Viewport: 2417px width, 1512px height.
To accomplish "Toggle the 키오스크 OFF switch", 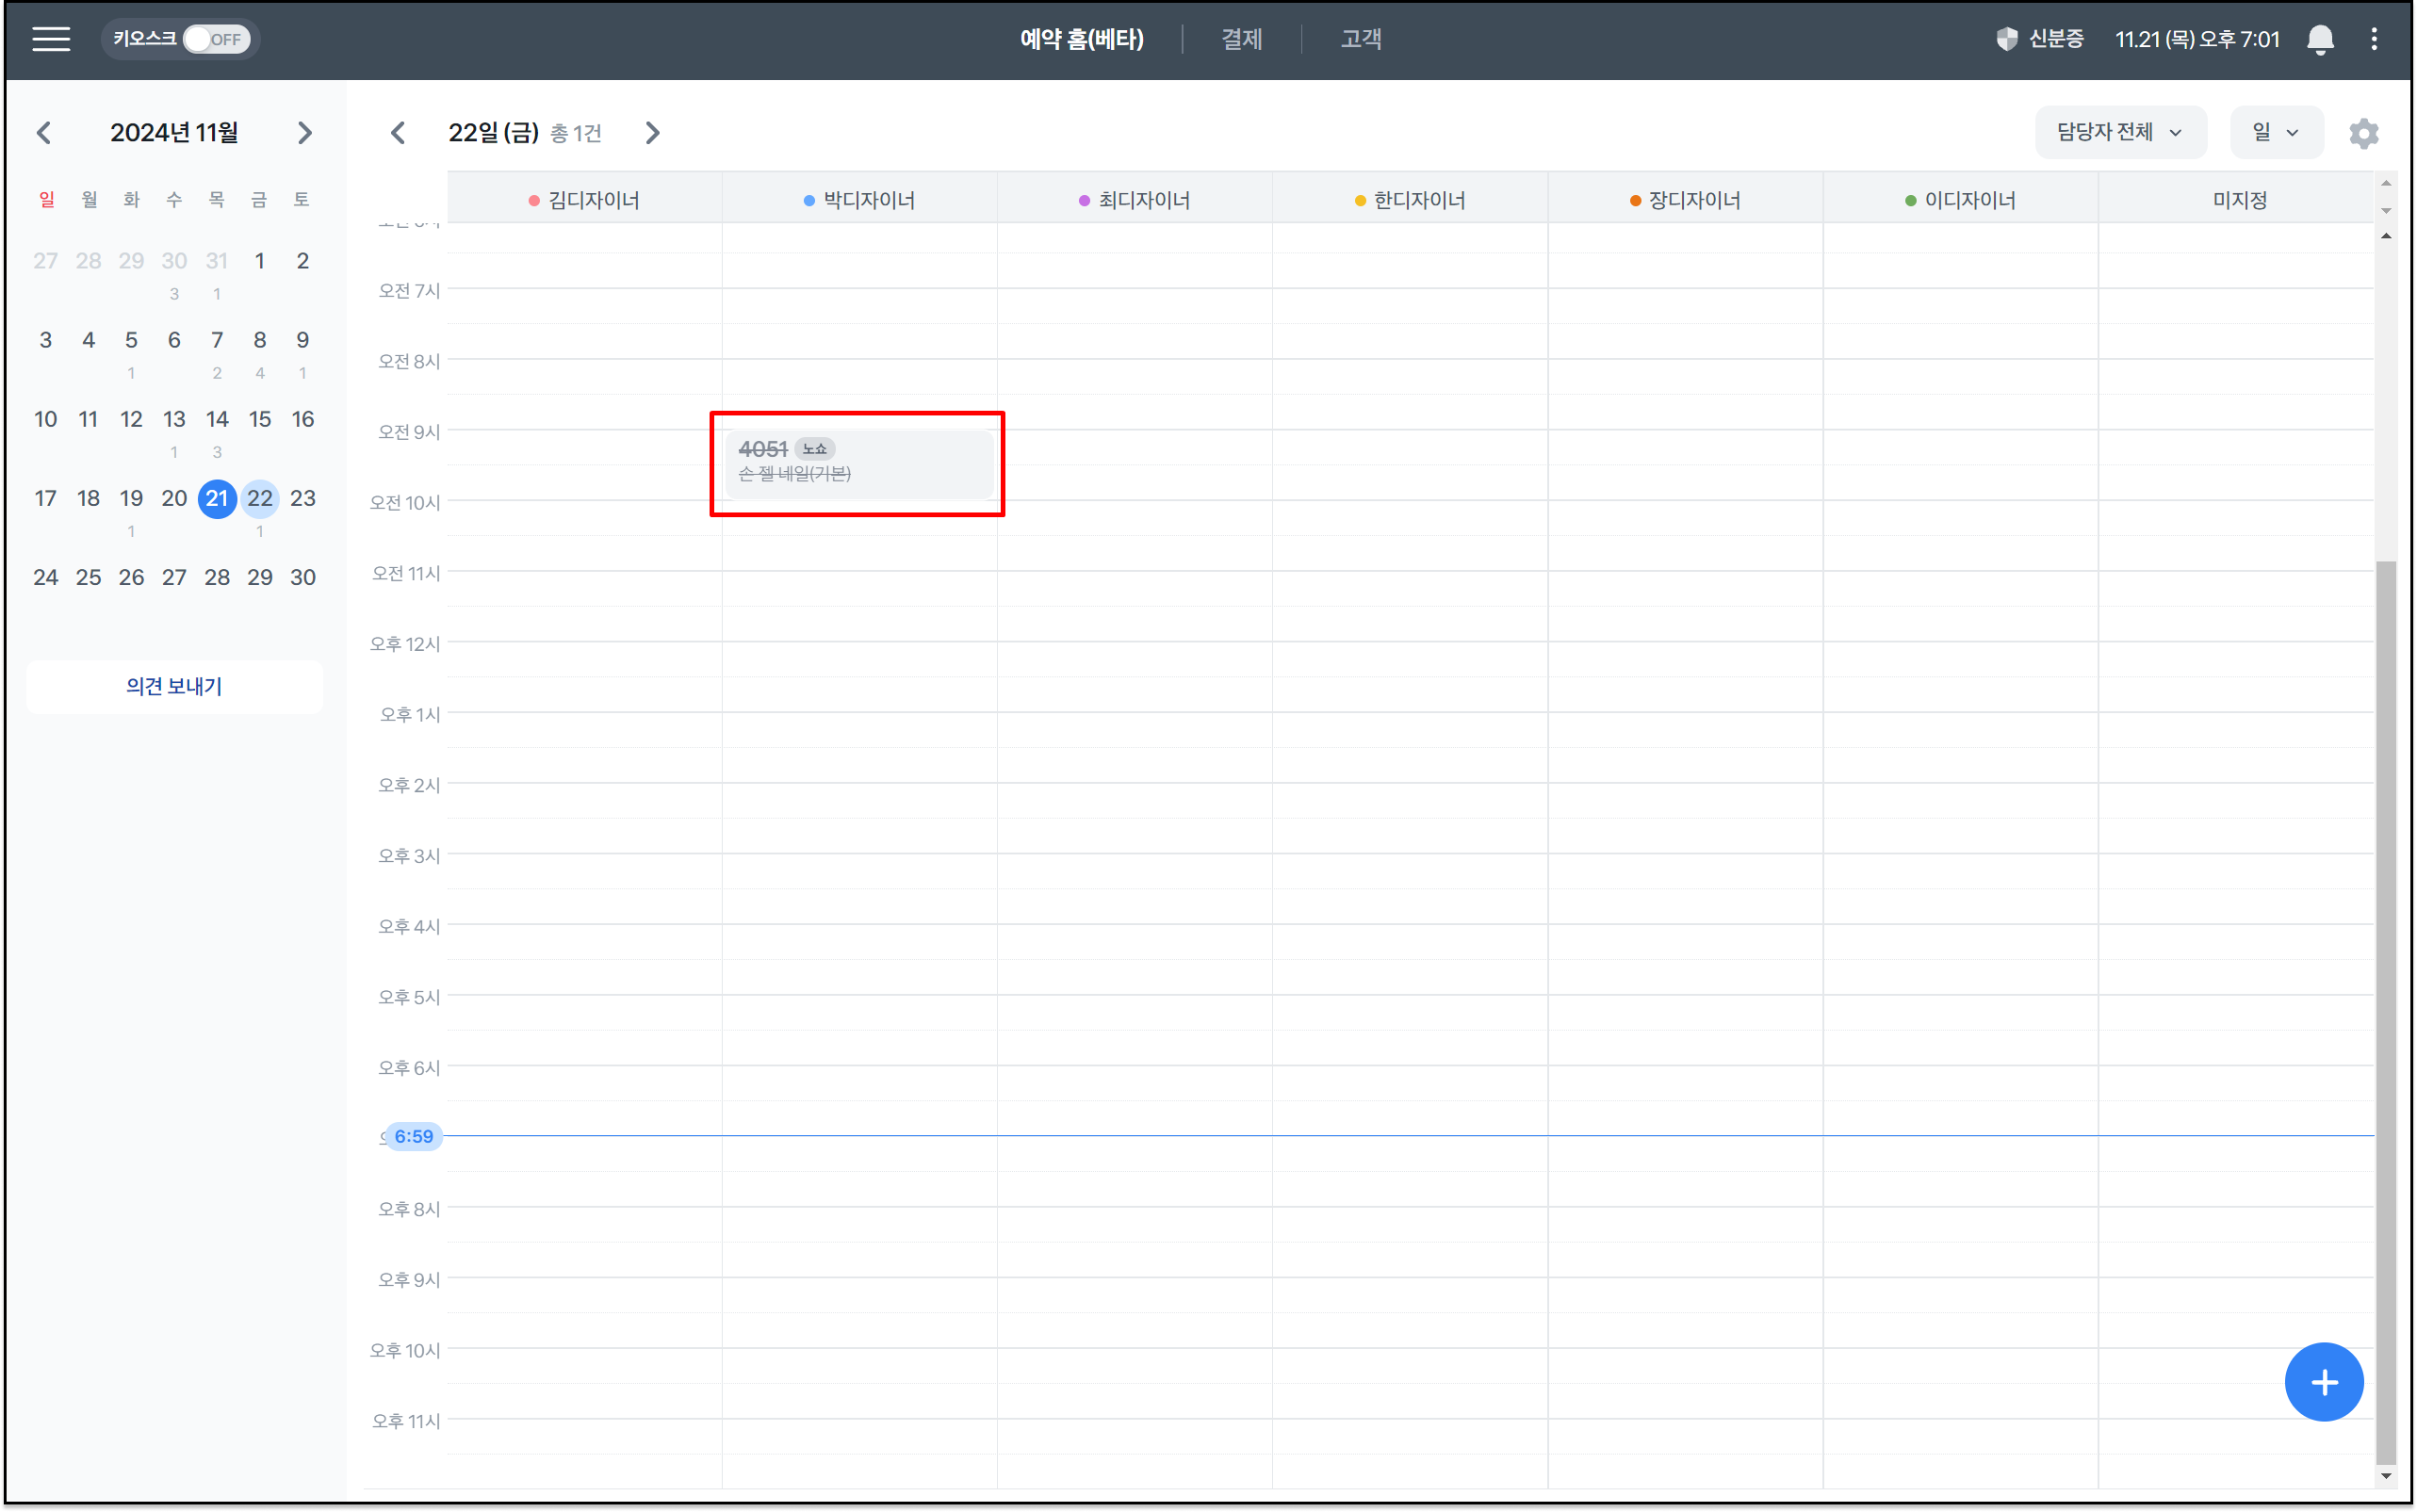I will click(216, 39).
